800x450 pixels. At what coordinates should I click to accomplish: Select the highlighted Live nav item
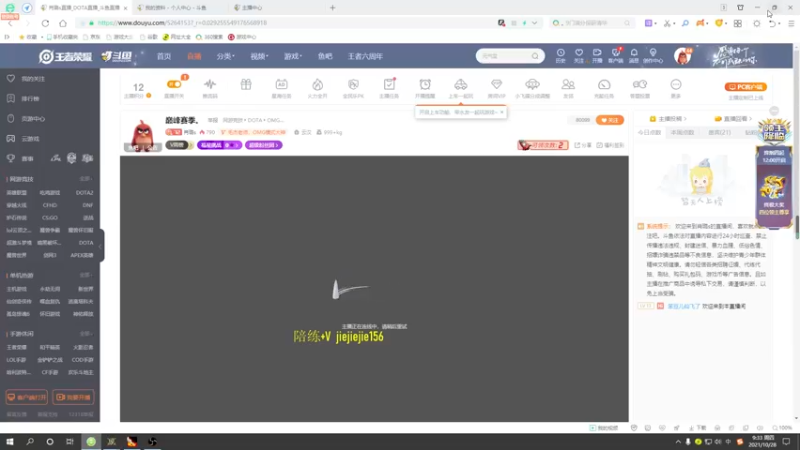coord(194,56)
